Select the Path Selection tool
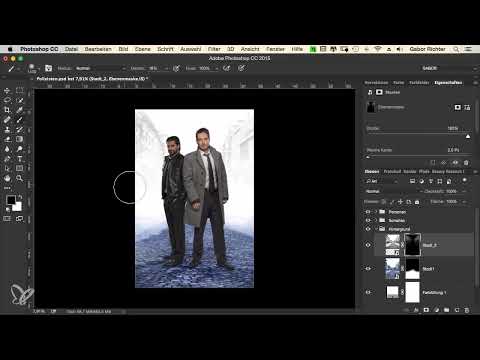This screenshot has height=360, width=480. pos(7,168)
